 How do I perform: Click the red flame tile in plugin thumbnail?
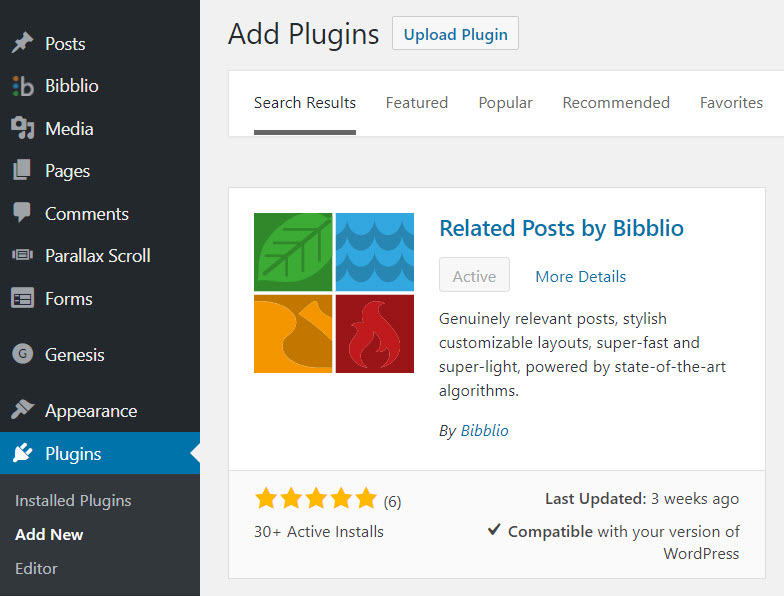tap(374, 334)
